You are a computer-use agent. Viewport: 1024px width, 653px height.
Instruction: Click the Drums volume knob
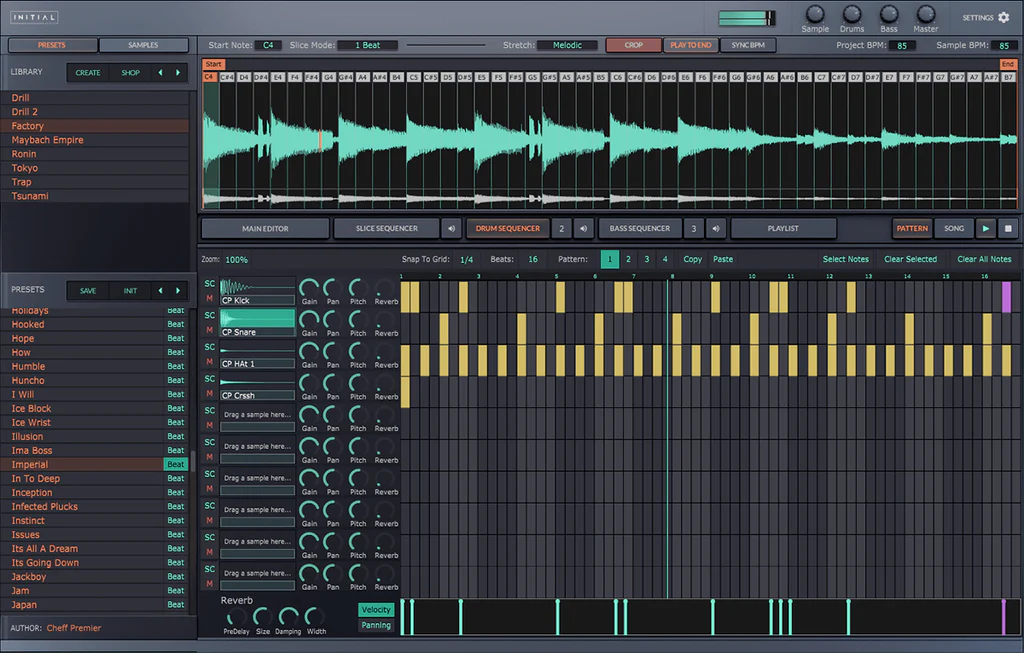[x=852, y=14]
